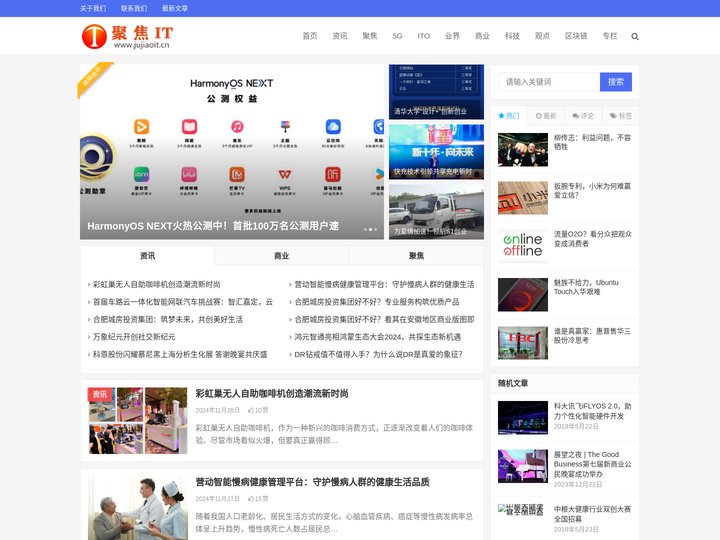This screenshot has width=720, height=540.
Task: Open 科大讯飞iFLYOS 2.0 random article
Action: coord(592,411)
